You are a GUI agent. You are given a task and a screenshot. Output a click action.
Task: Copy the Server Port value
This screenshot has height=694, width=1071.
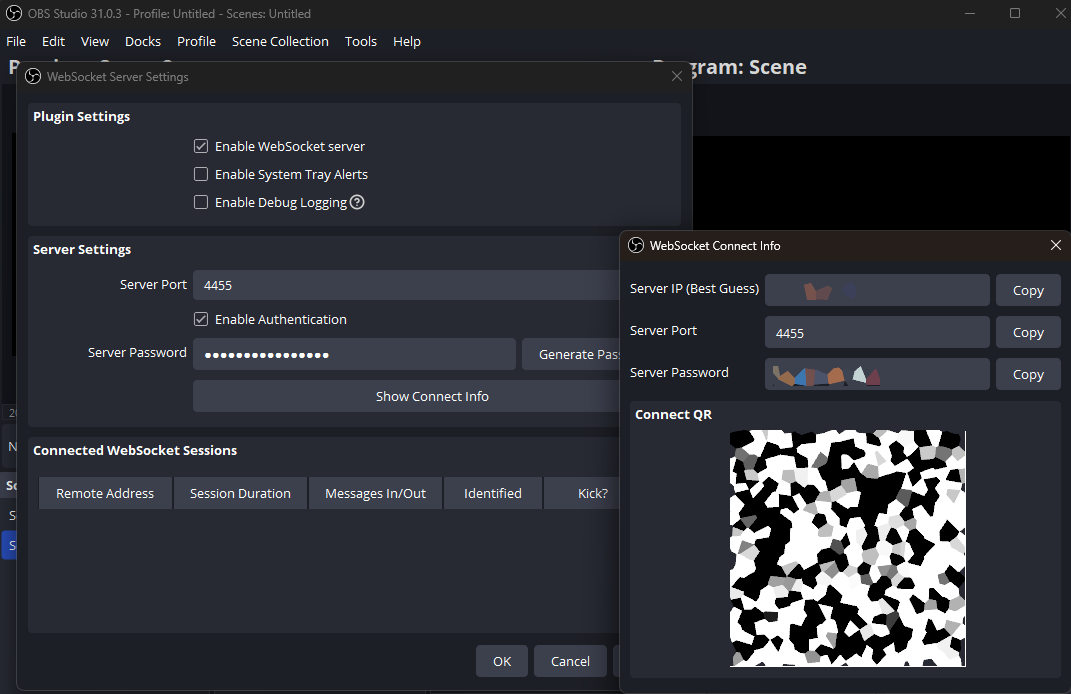[x=1028, y=333]
